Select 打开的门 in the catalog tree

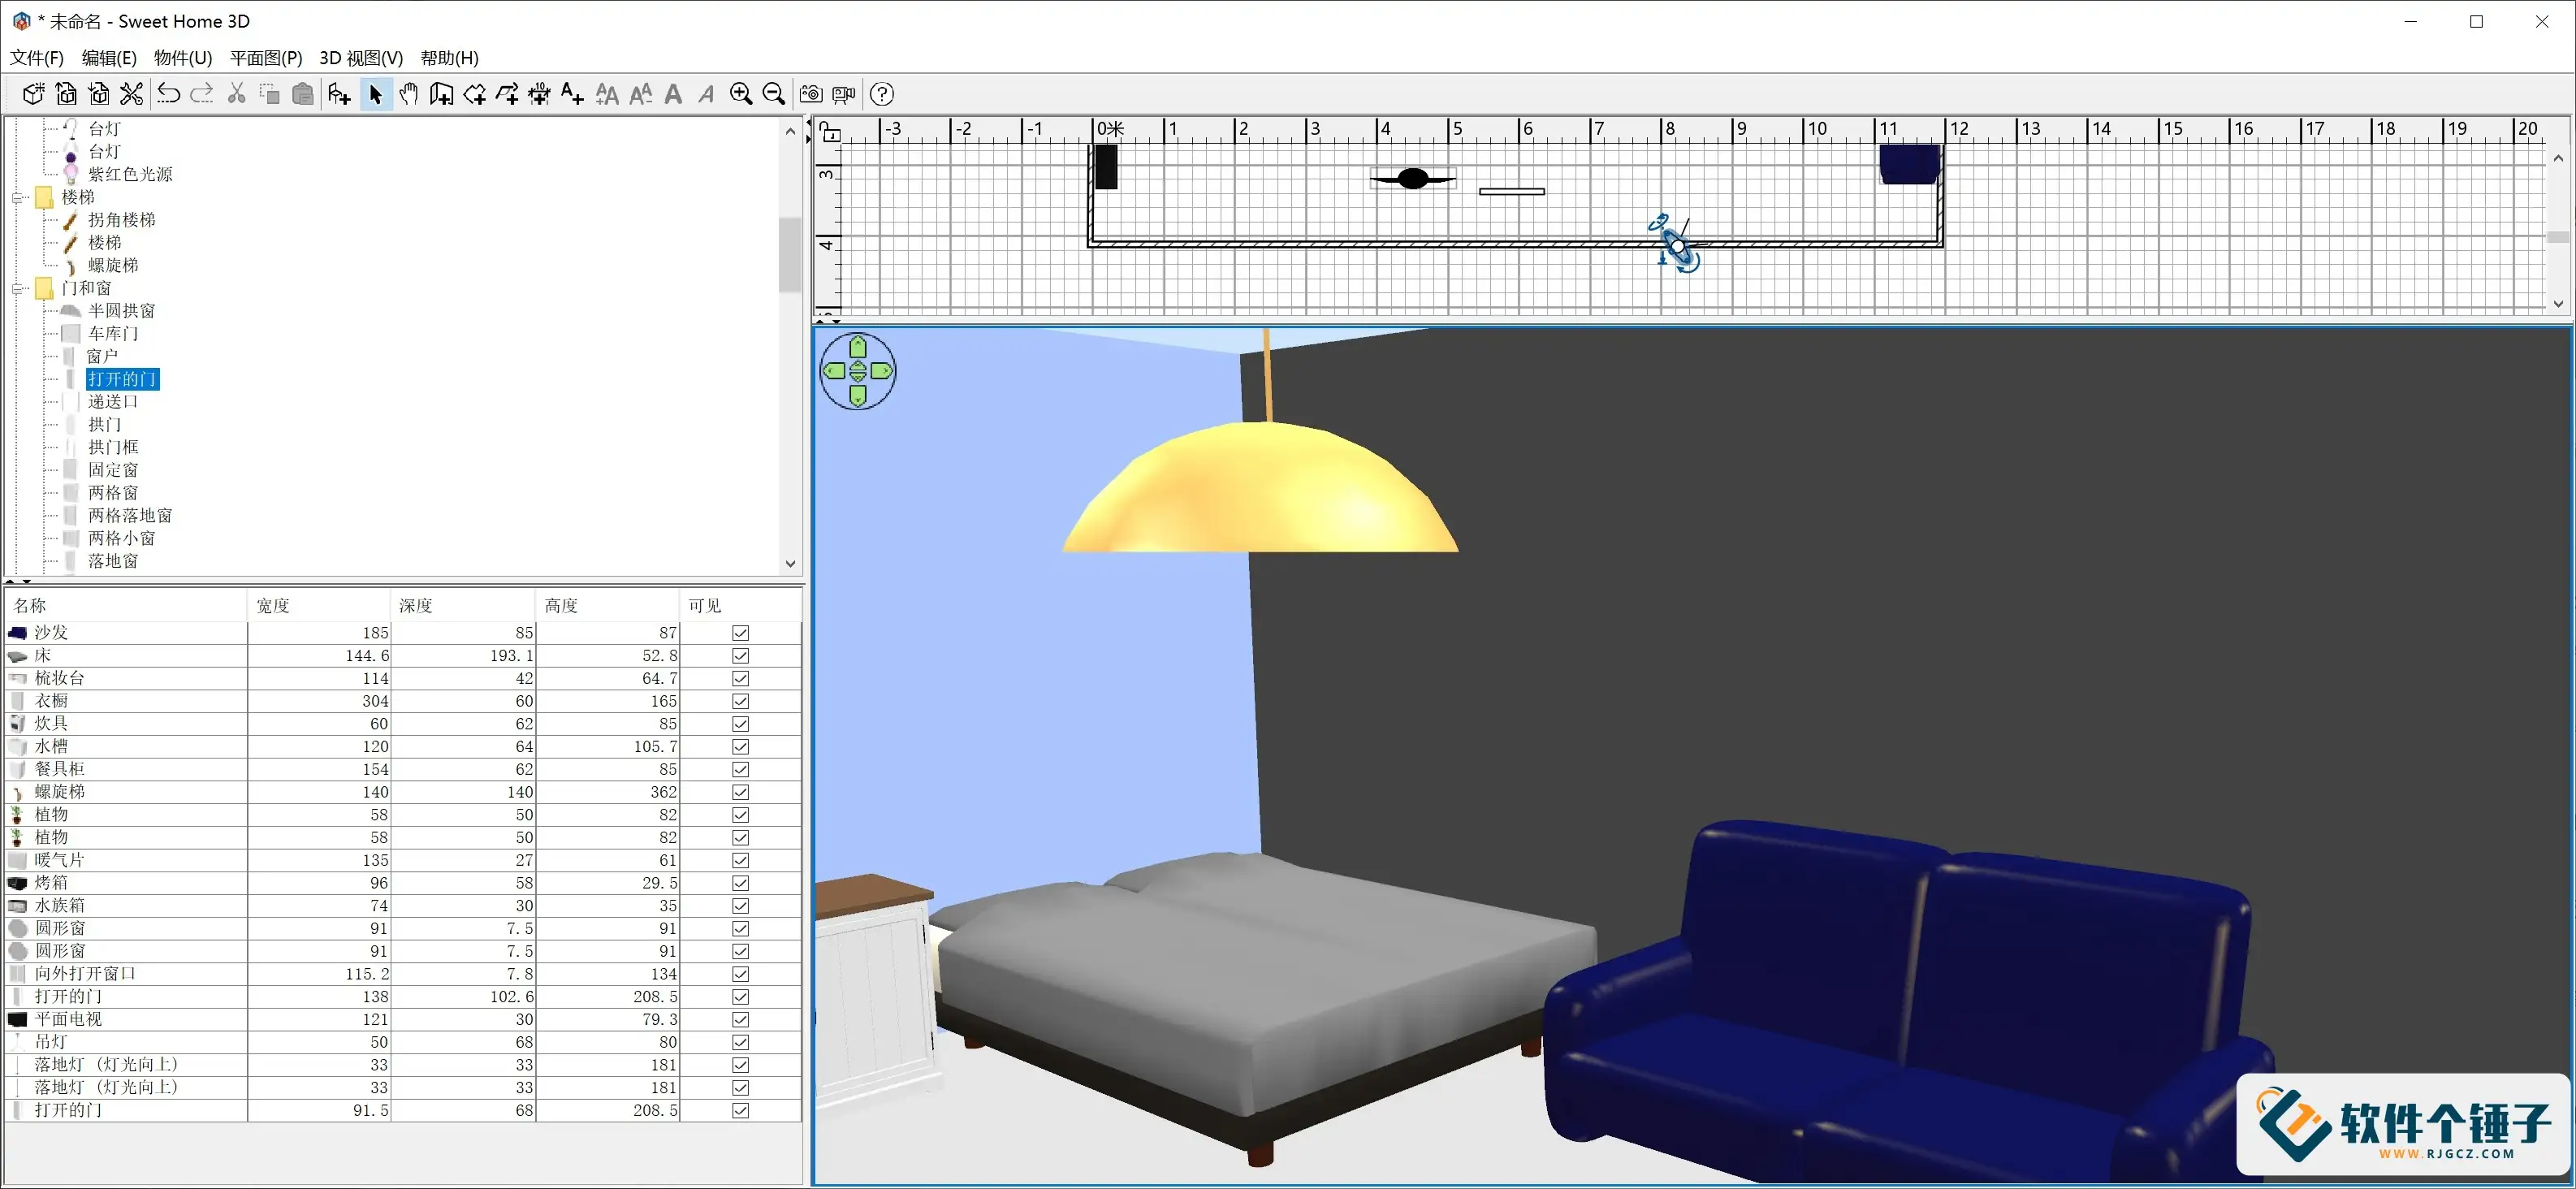(x=122, y=379)
